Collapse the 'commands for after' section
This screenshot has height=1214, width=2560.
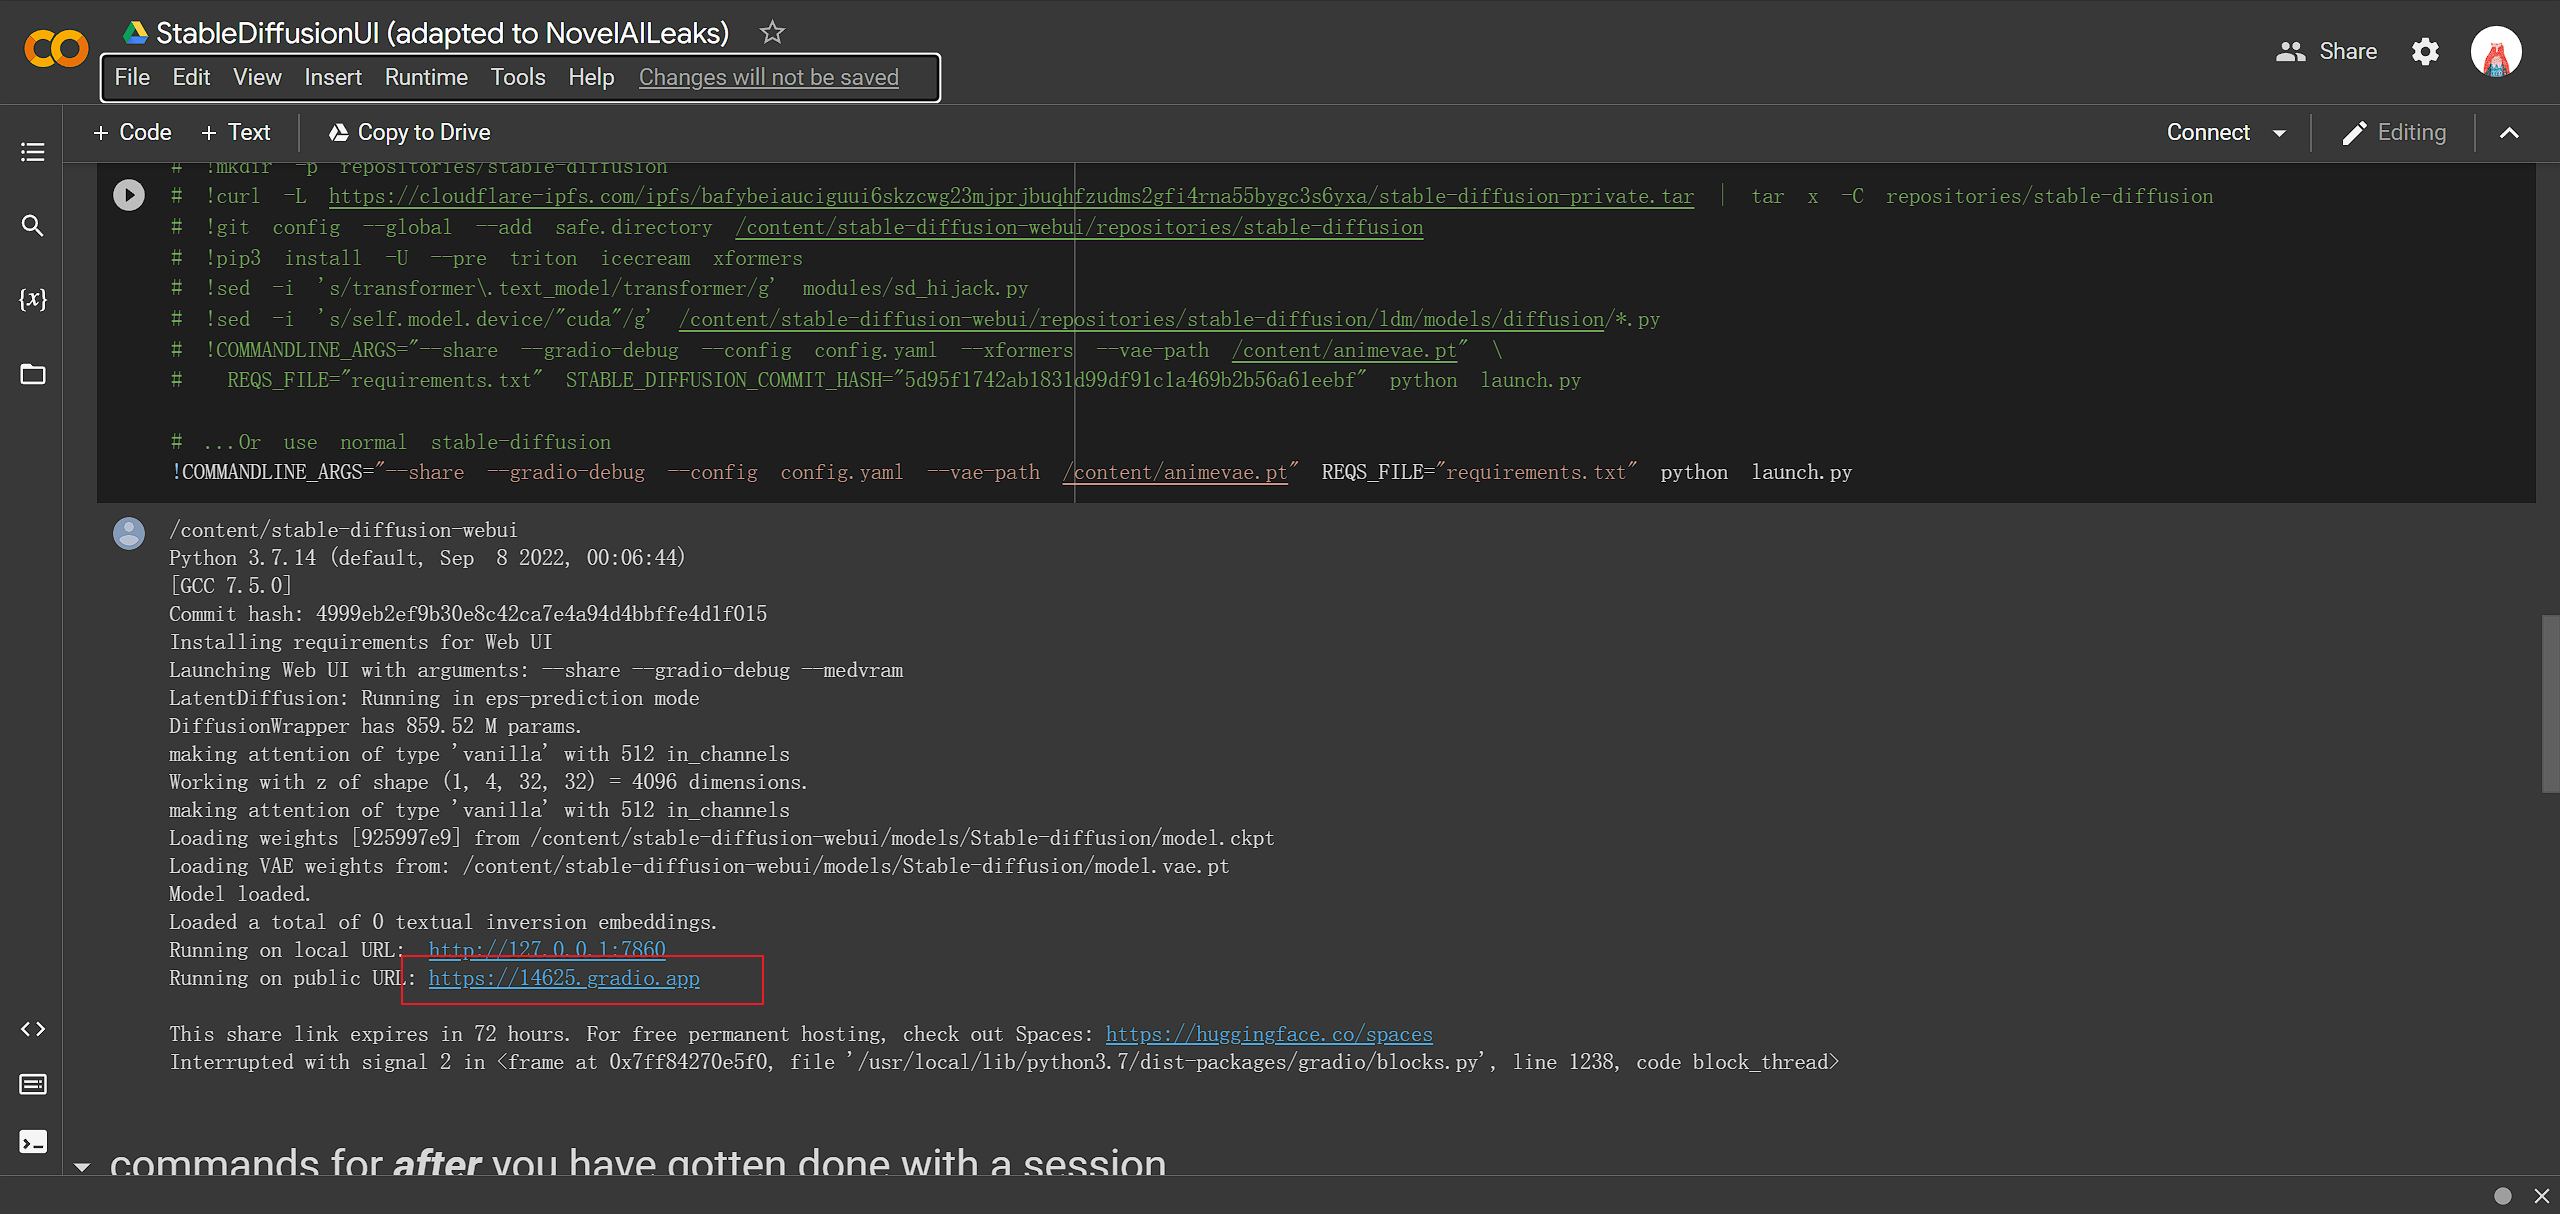pos(82,1166)
